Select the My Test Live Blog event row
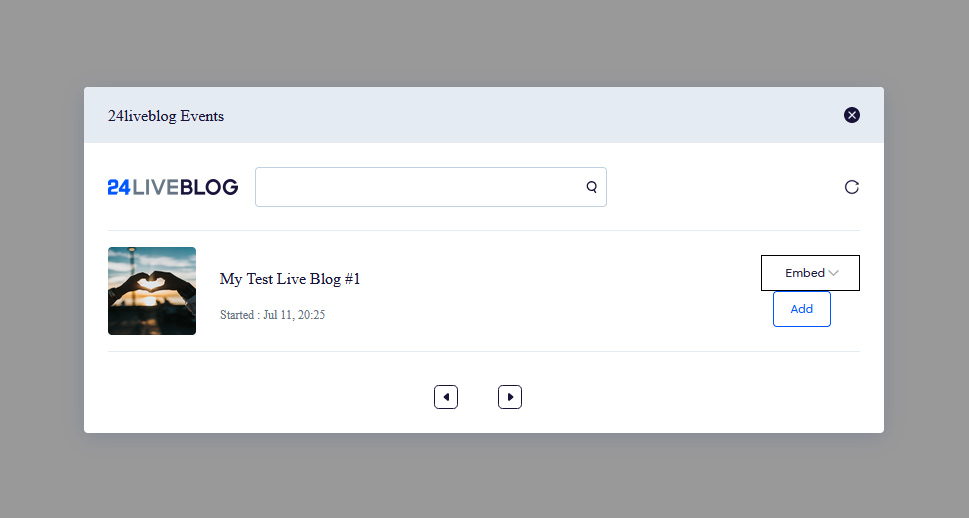The width and height of the screenshot is (969, 518). 484,291
